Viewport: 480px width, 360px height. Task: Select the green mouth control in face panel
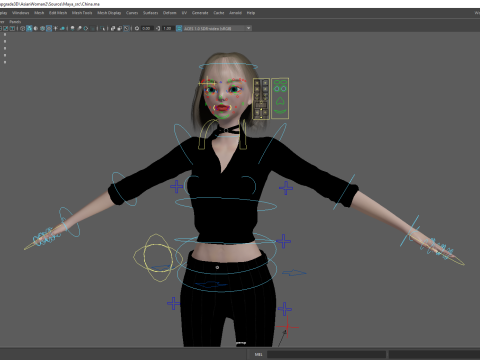point(280,112)
